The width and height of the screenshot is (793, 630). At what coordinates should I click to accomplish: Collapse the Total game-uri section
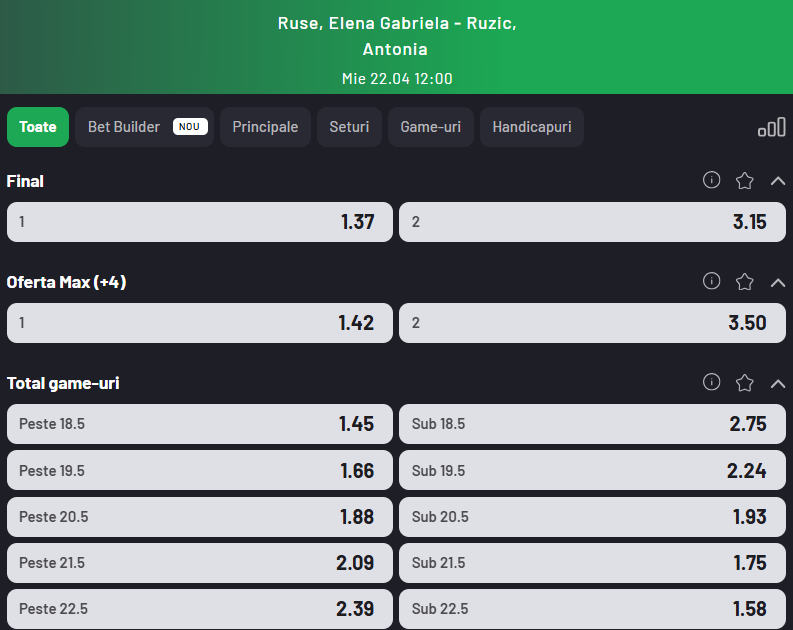point(778,383)
